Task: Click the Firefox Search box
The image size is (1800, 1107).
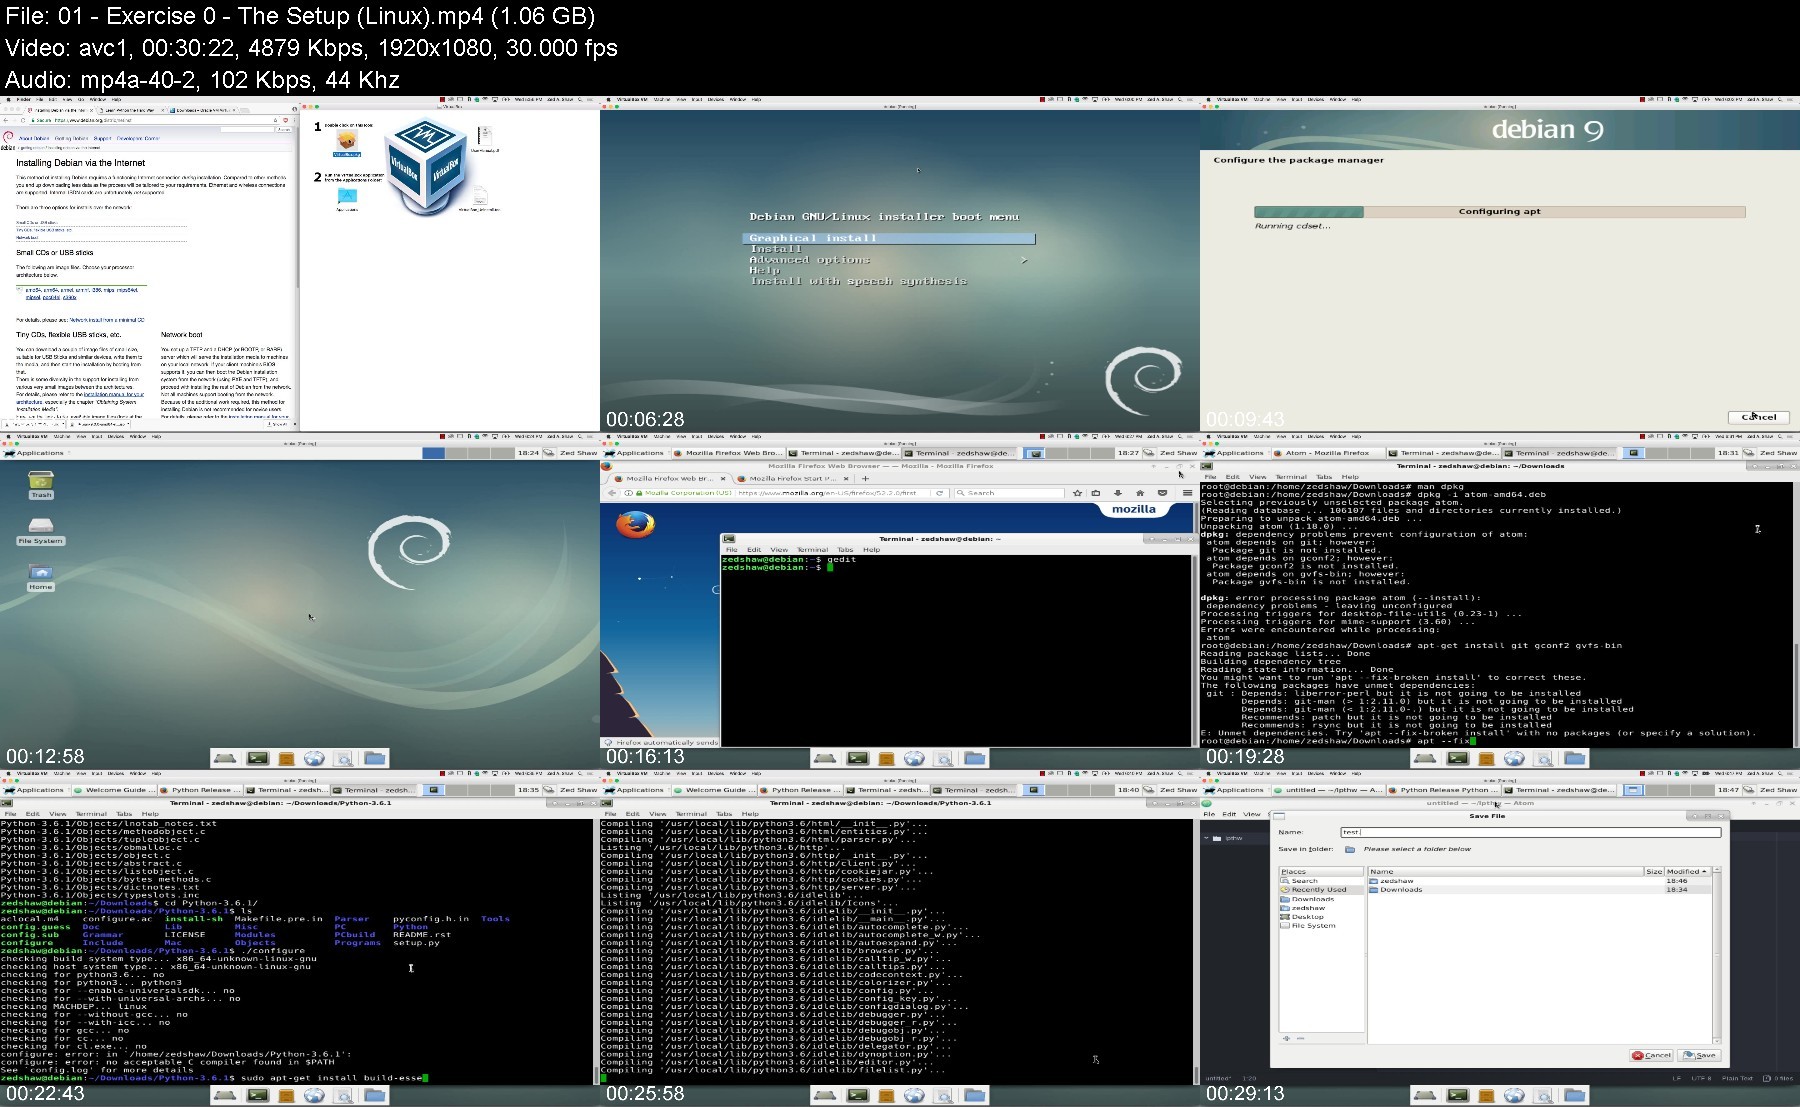Action: [1009, 493]
